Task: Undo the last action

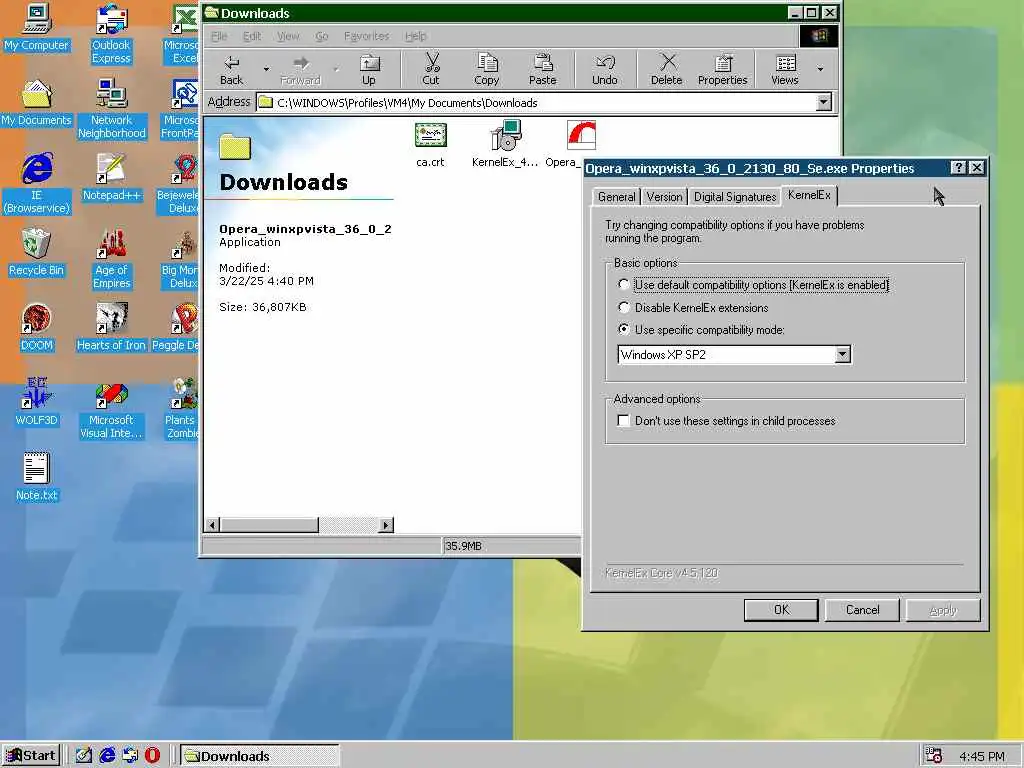Action: tap(605, 69)
